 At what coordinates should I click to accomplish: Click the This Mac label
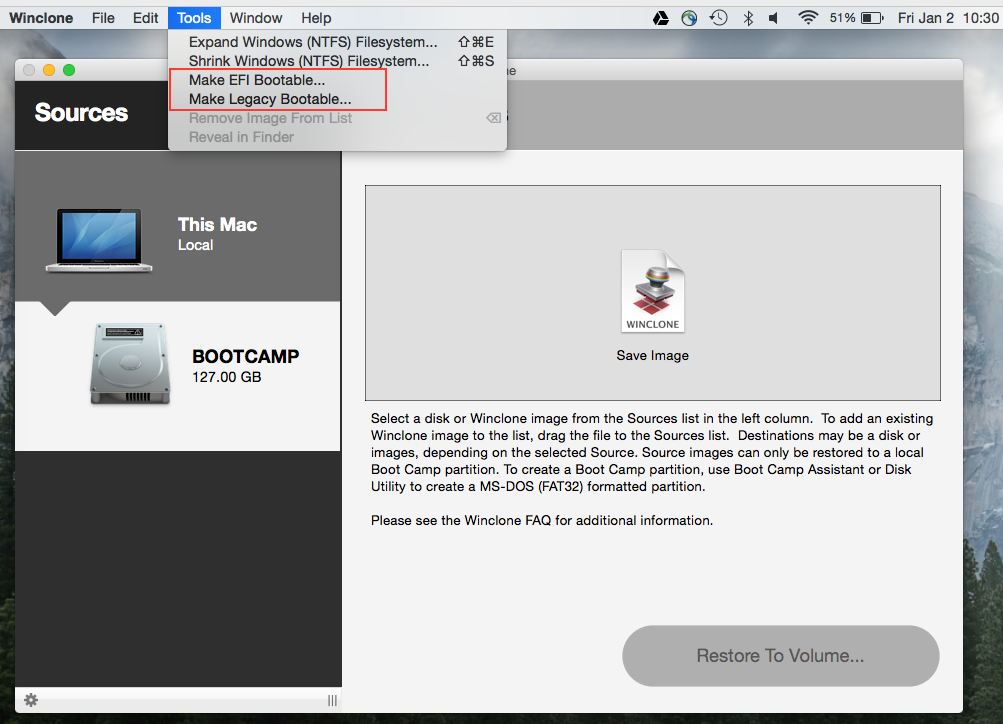[217, 224]
